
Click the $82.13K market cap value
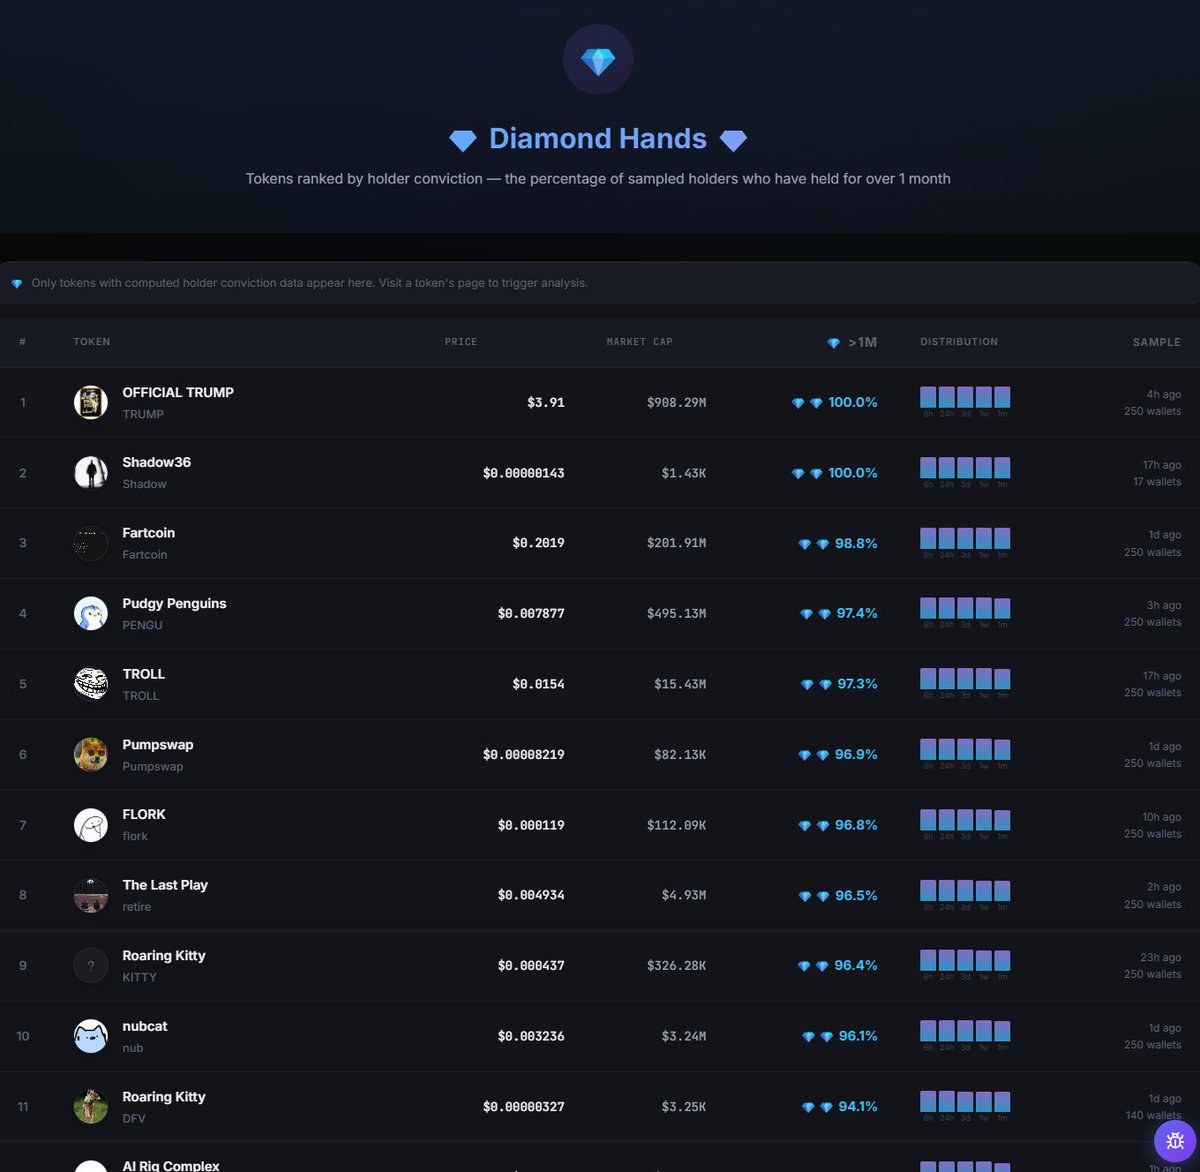(x=680, y=754)
